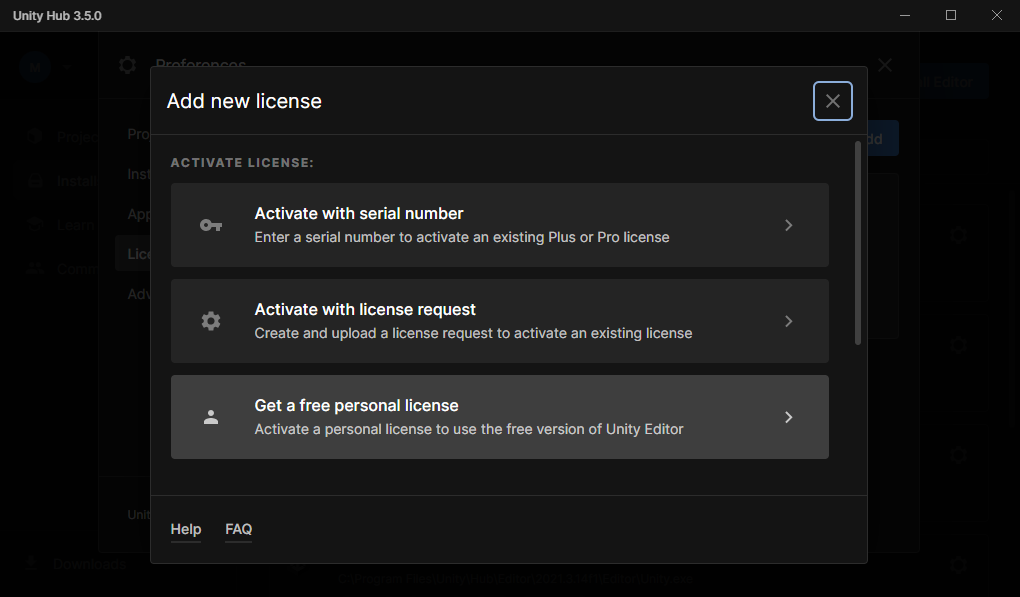The height and width of the screenshot is (597, 1020).
Task: Maximize the Unity Hub window
Action: coord(951,16)
